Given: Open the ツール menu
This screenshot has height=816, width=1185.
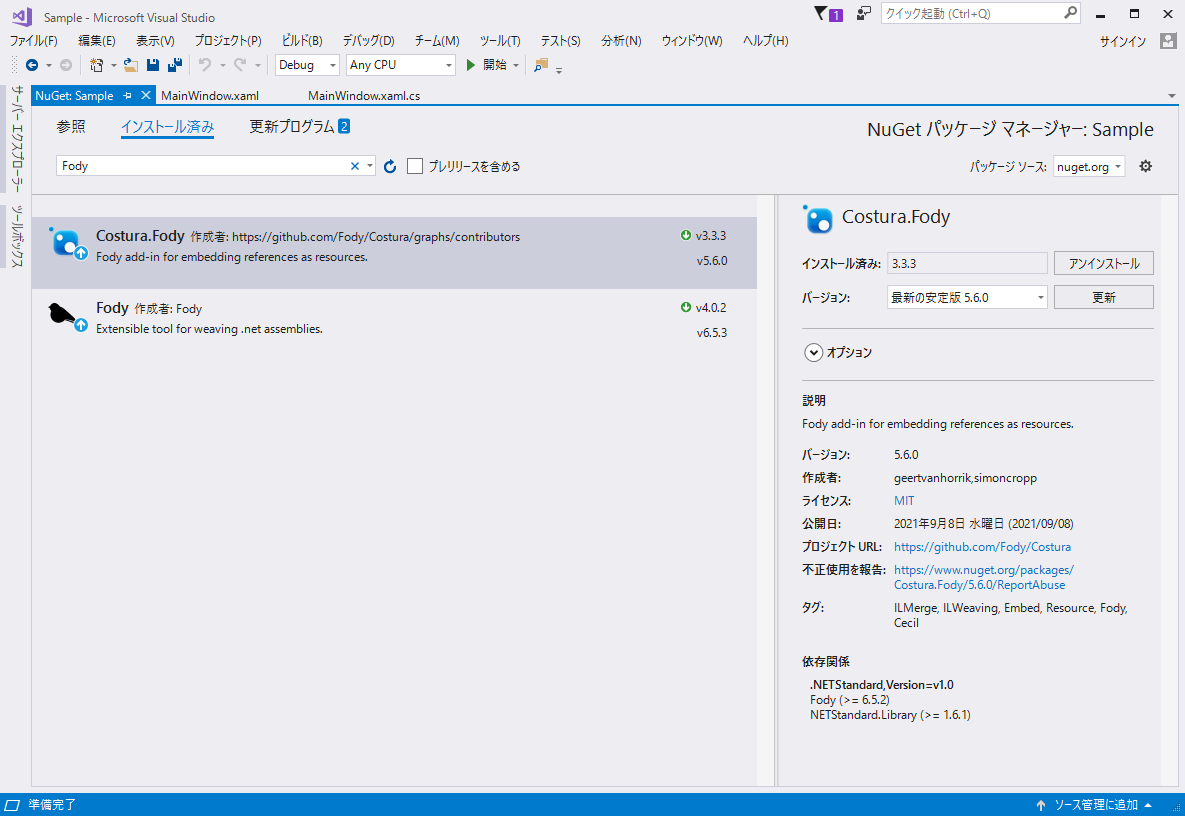Looking at the screenshot, I should click(x=499, y=40).
